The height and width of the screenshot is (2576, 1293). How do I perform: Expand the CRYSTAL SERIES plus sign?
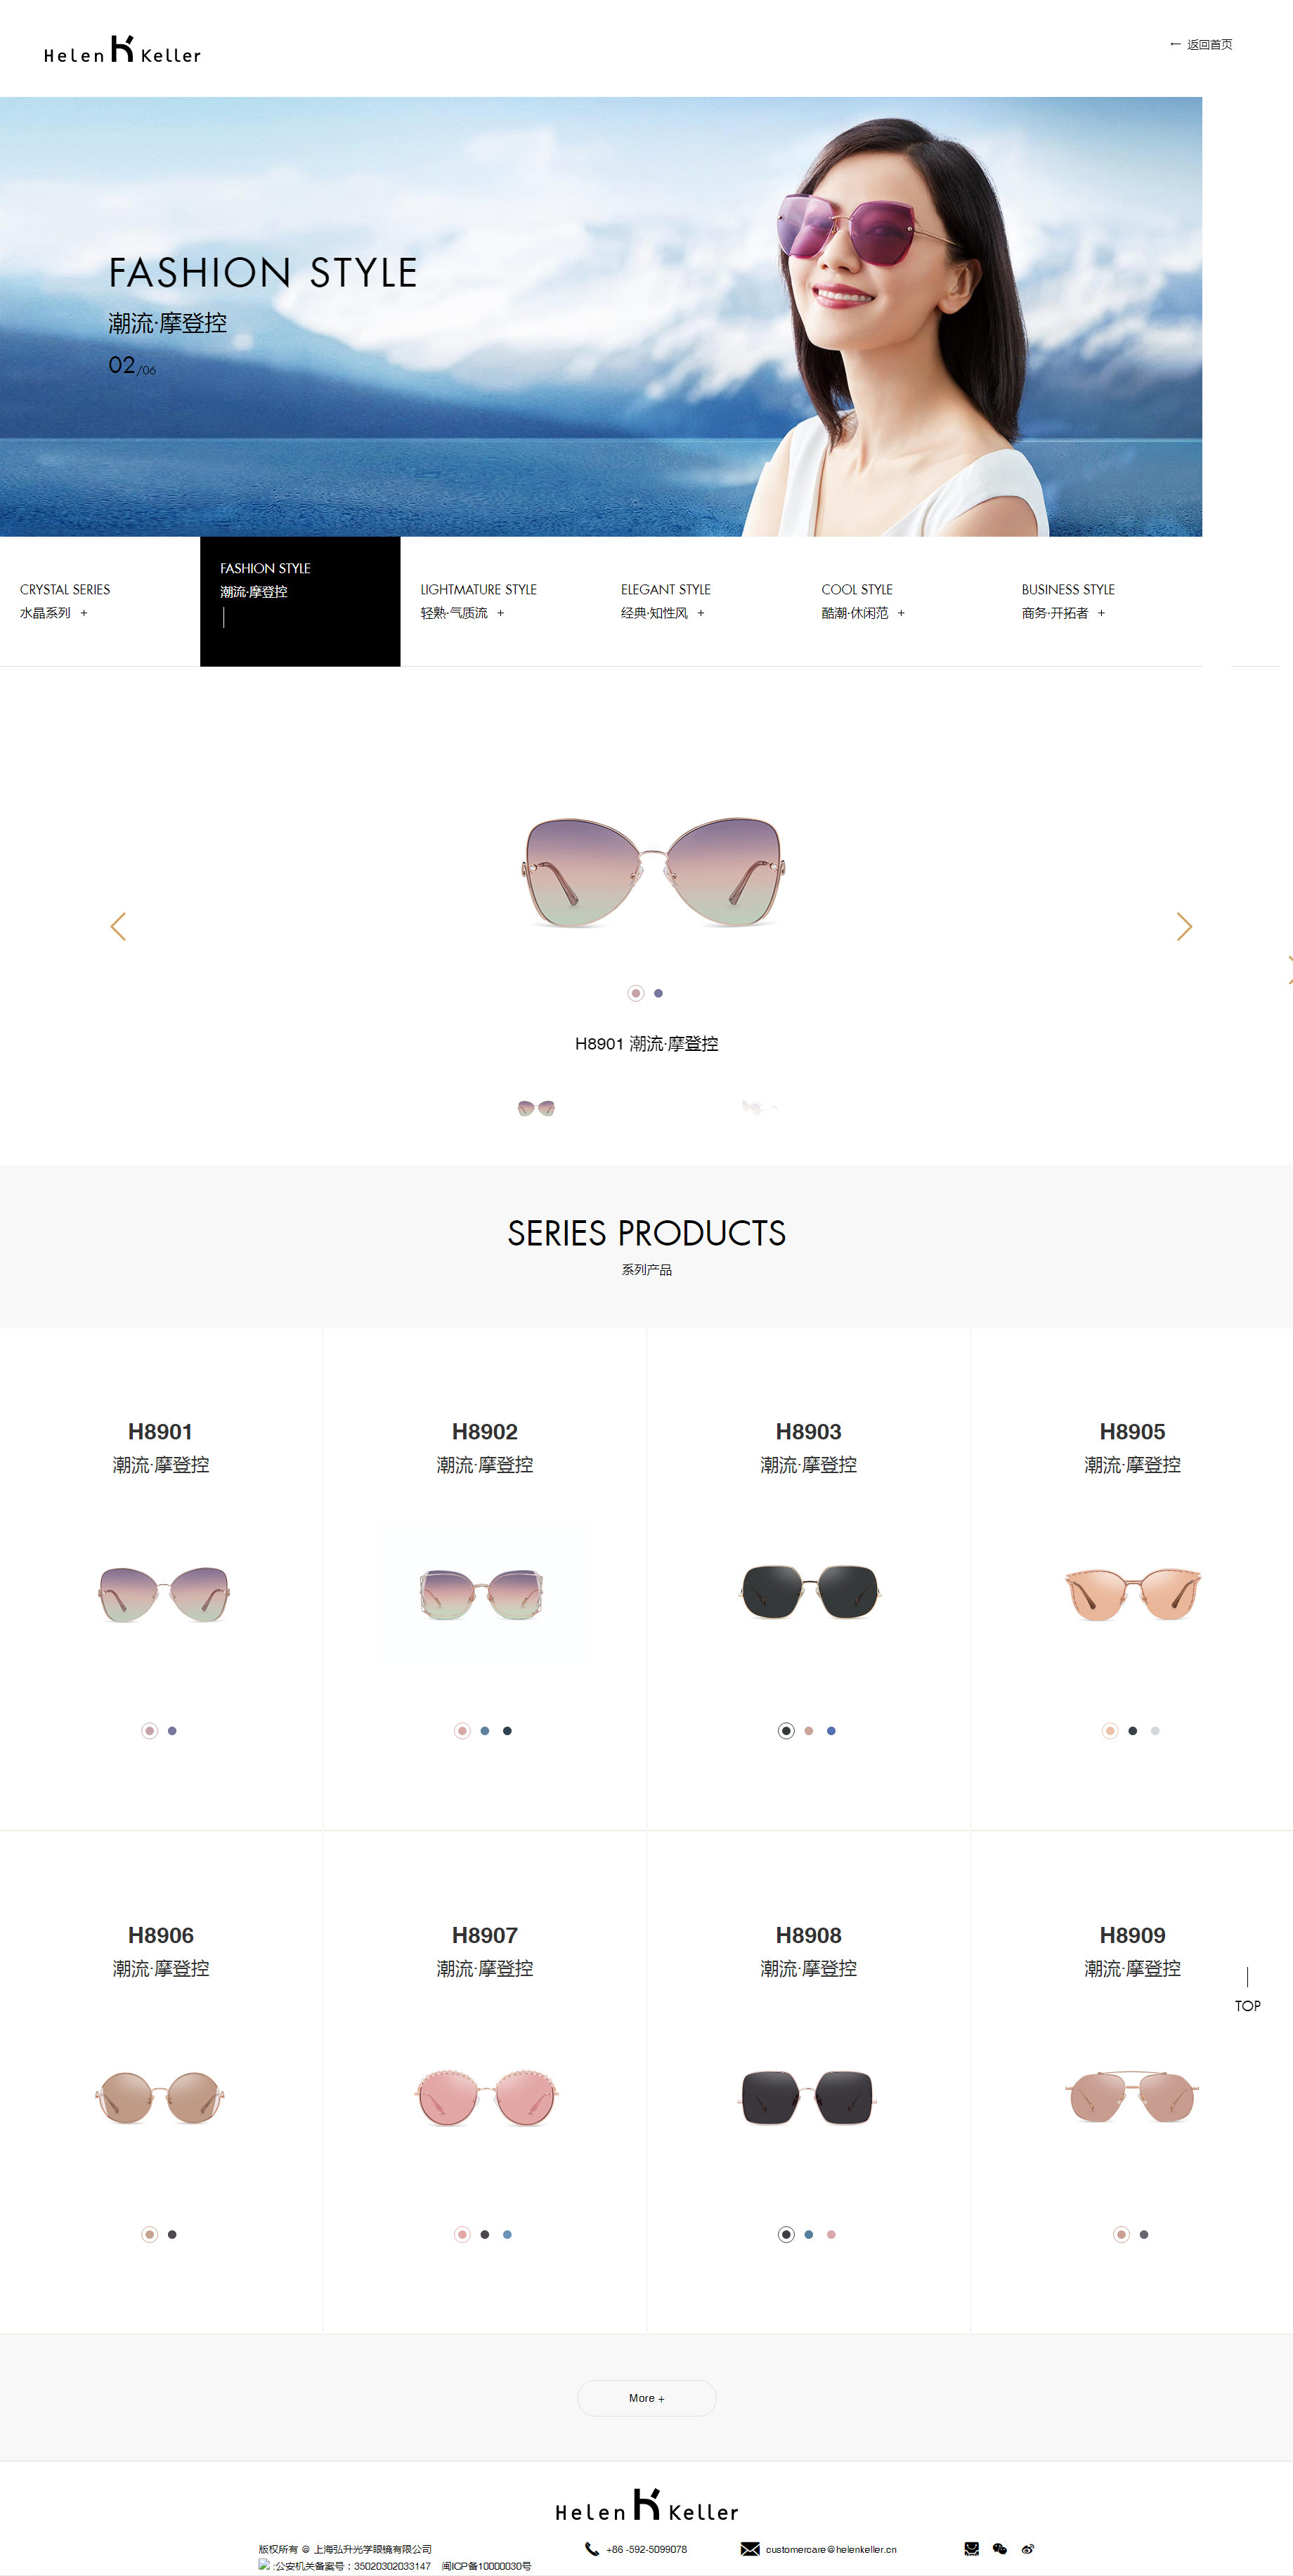84,613
